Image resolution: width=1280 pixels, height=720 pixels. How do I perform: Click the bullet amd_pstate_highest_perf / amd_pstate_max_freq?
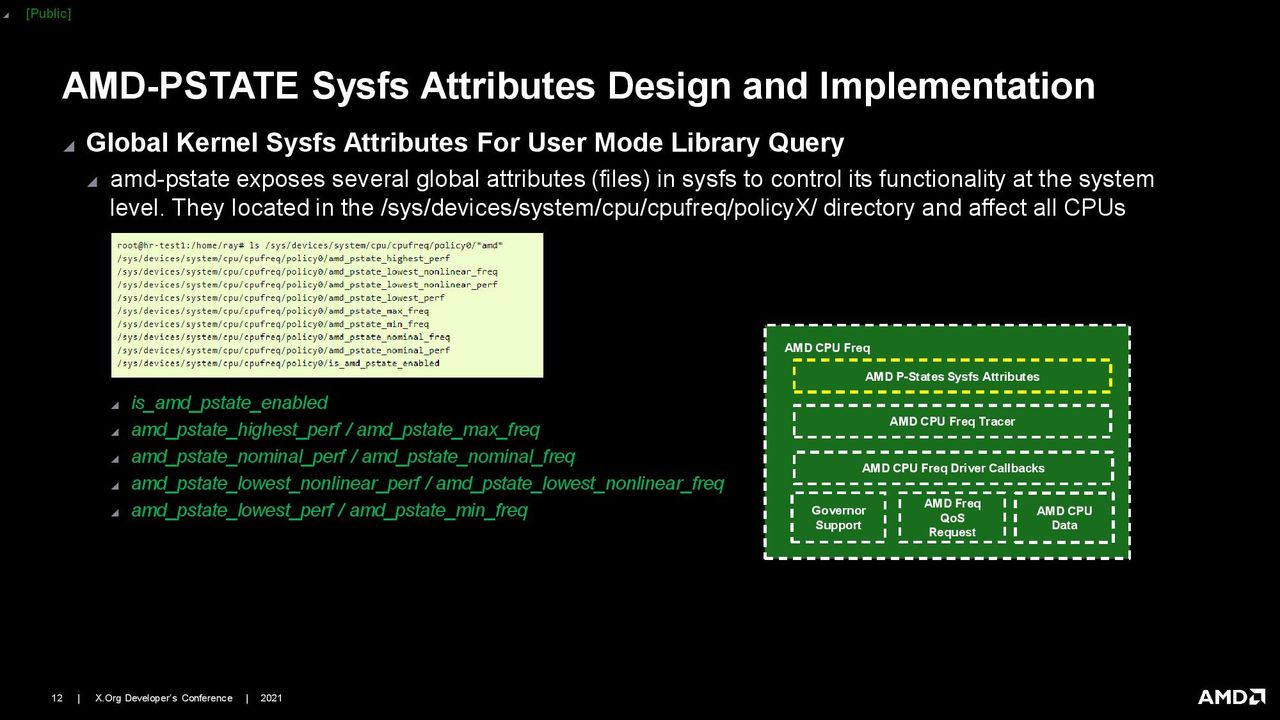click(x=335, y=430)
